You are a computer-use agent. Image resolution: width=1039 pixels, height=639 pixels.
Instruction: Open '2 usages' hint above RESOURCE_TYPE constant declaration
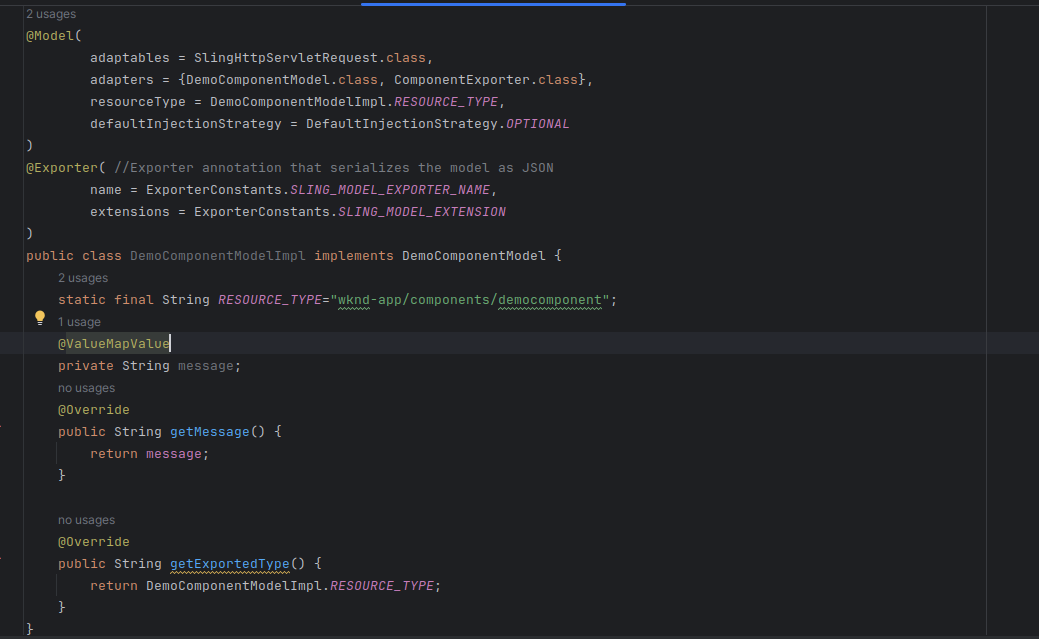click(83, 278)
